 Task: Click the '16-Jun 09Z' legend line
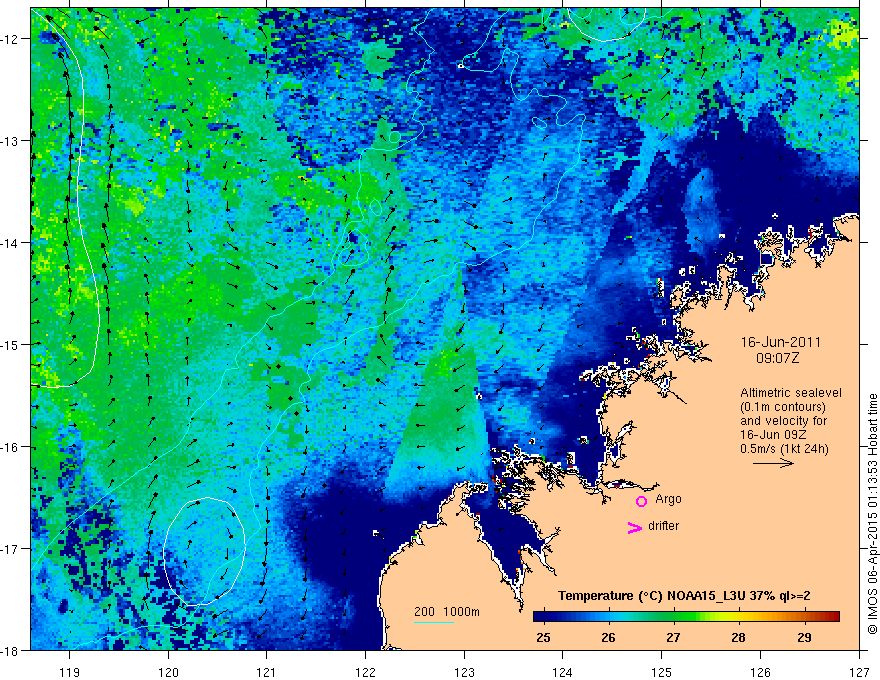coord(774,435)
